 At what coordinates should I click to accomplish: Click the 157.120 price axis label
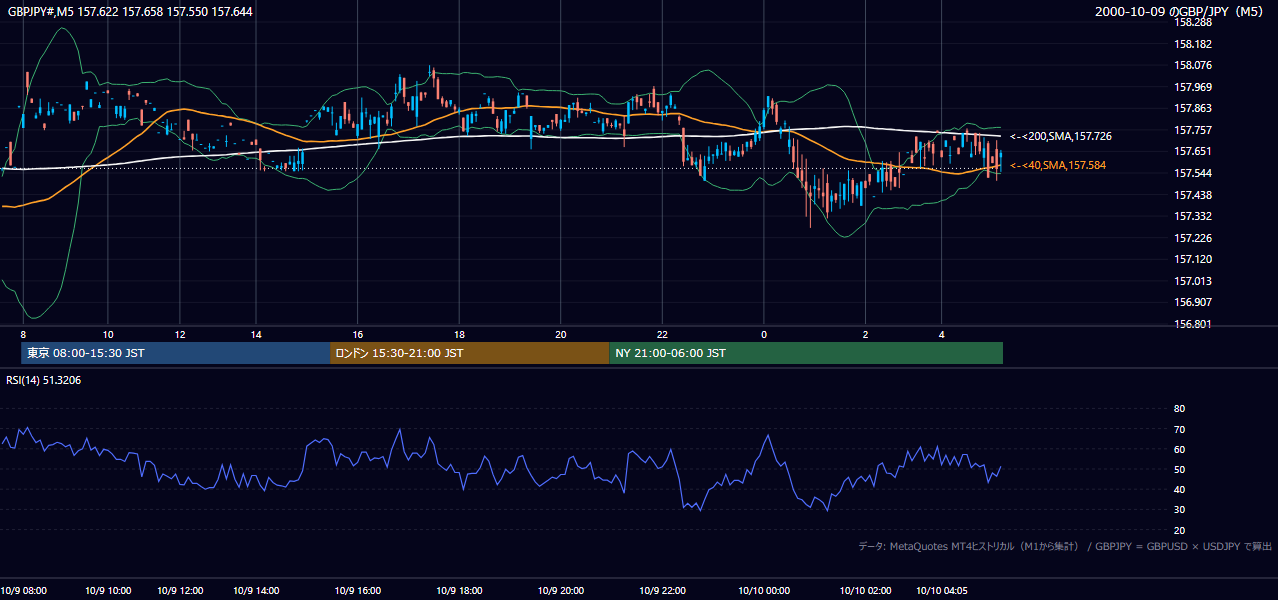point(1193,259)
